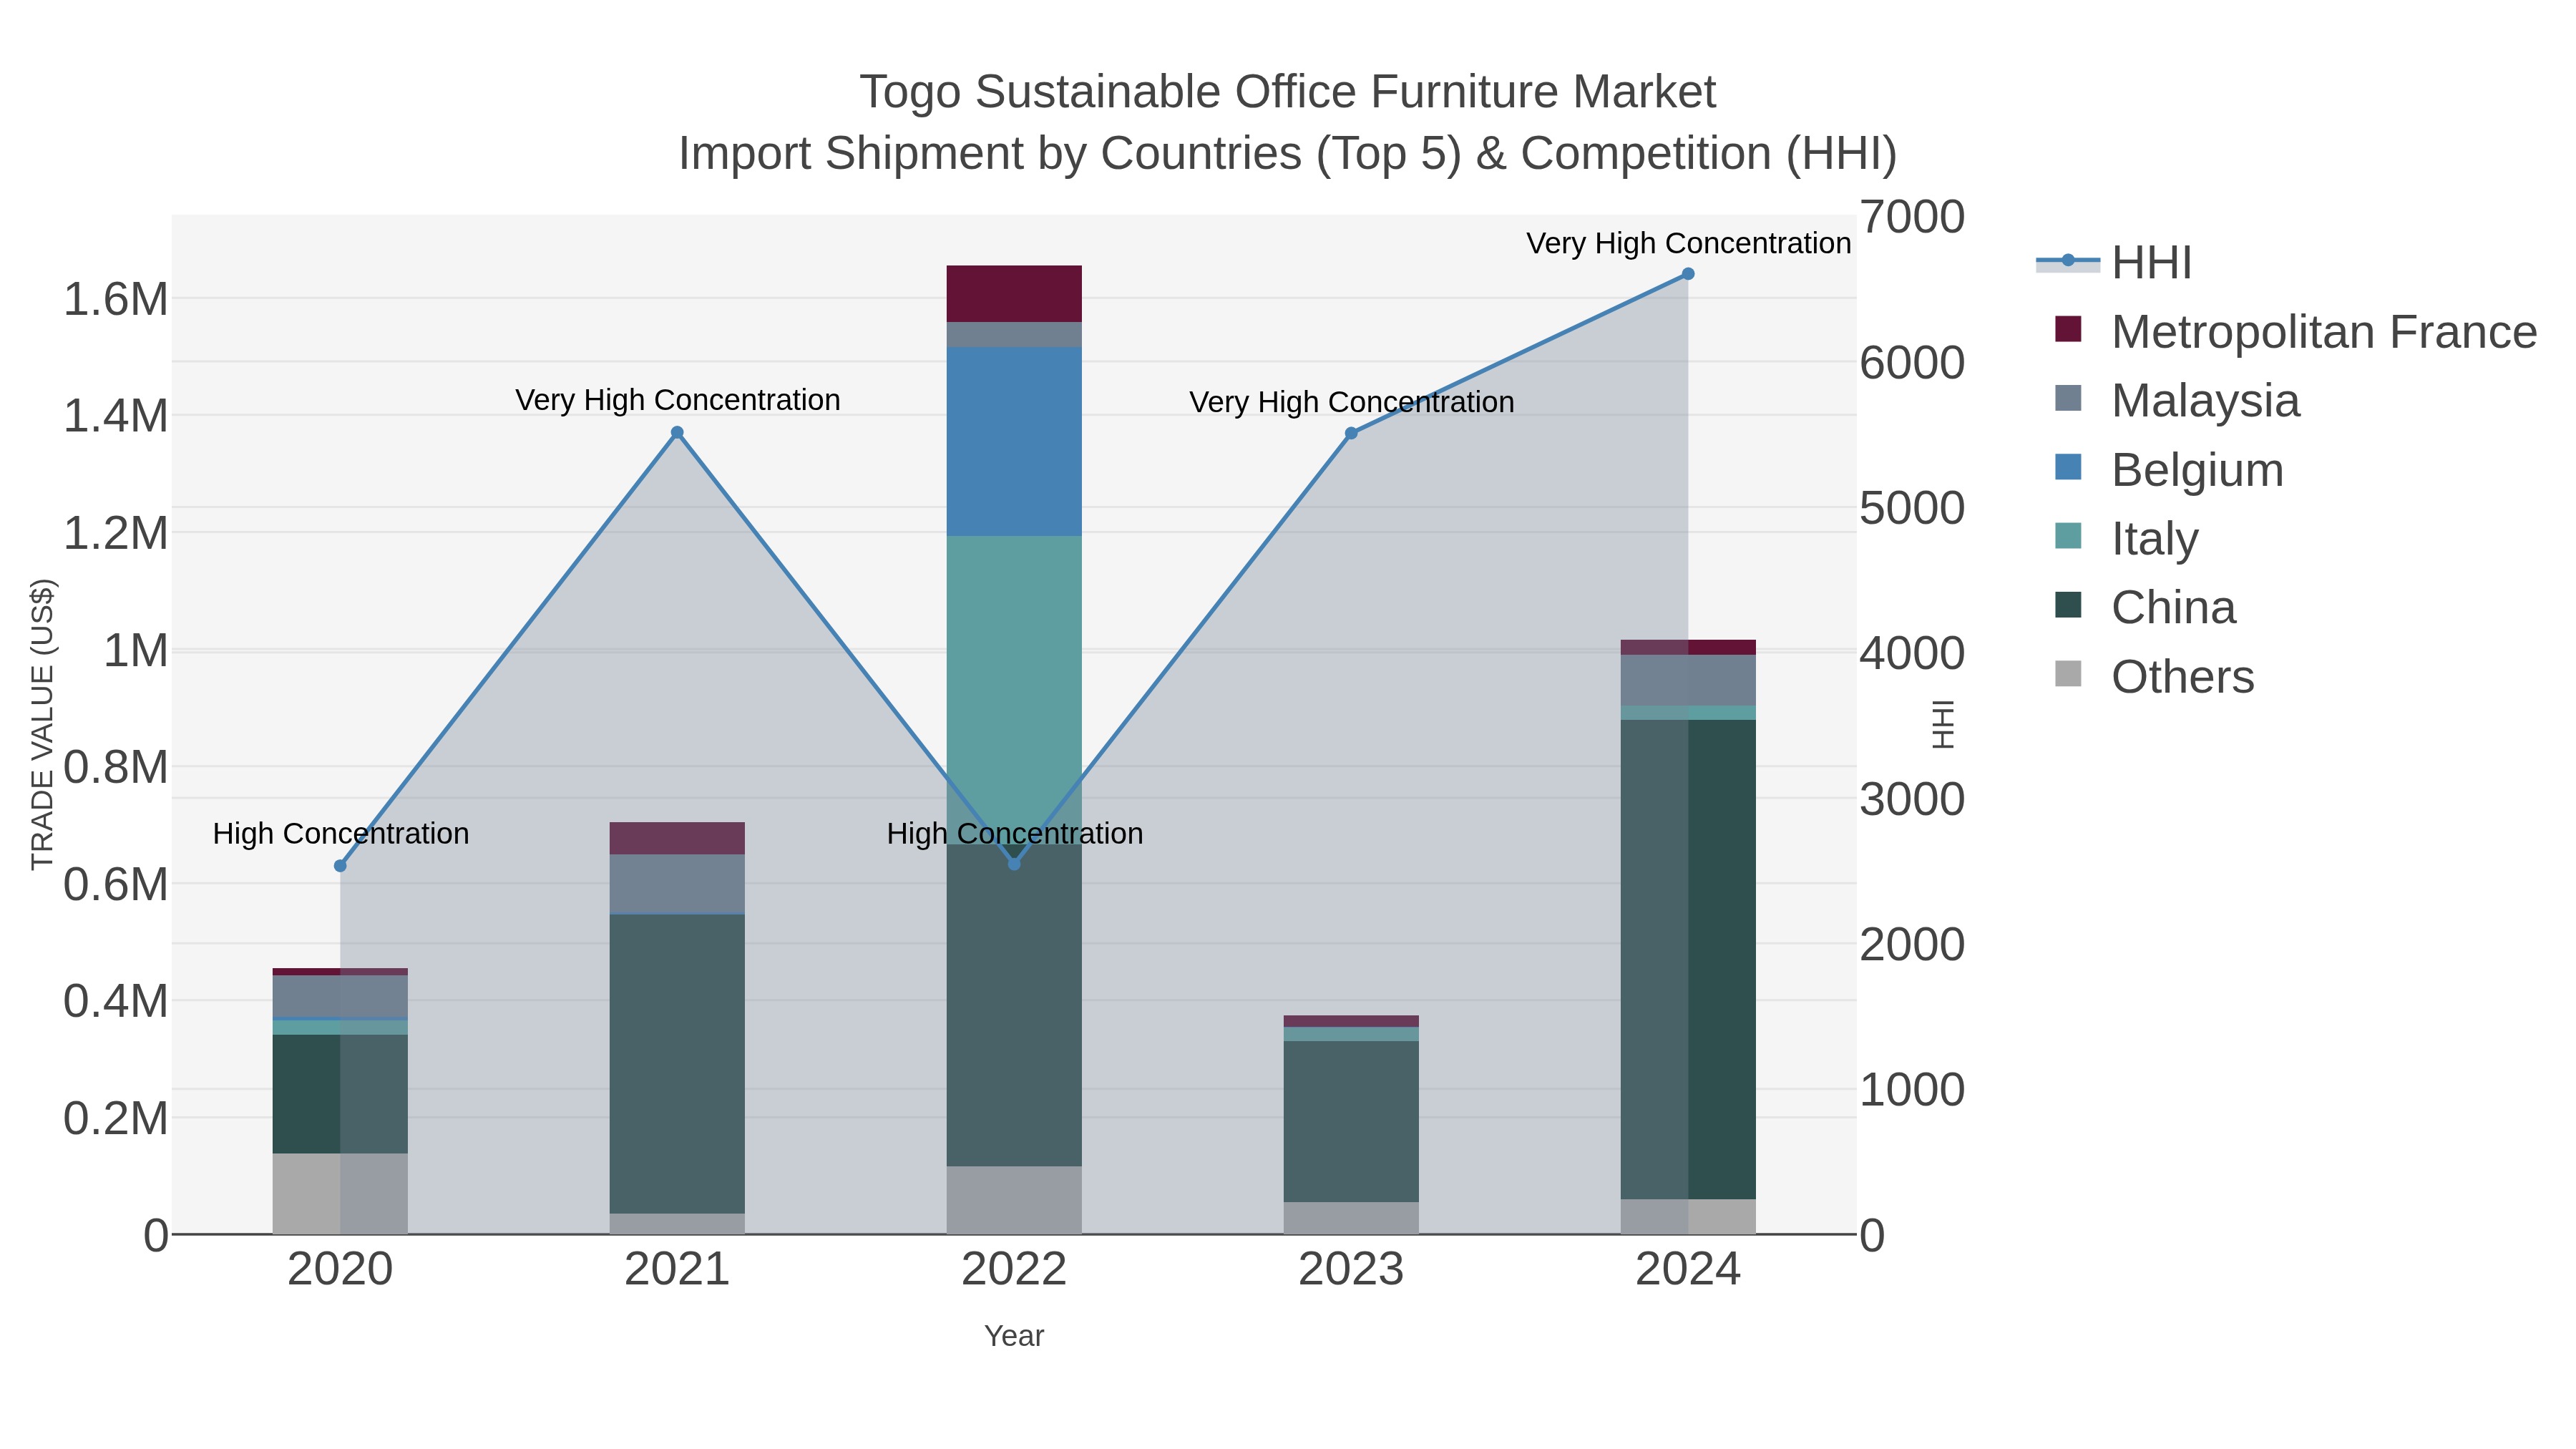This screenshot has height=1449, width=2576.
Task: Click Belgium segment of 2022 bar
Action: point(1014,442)
